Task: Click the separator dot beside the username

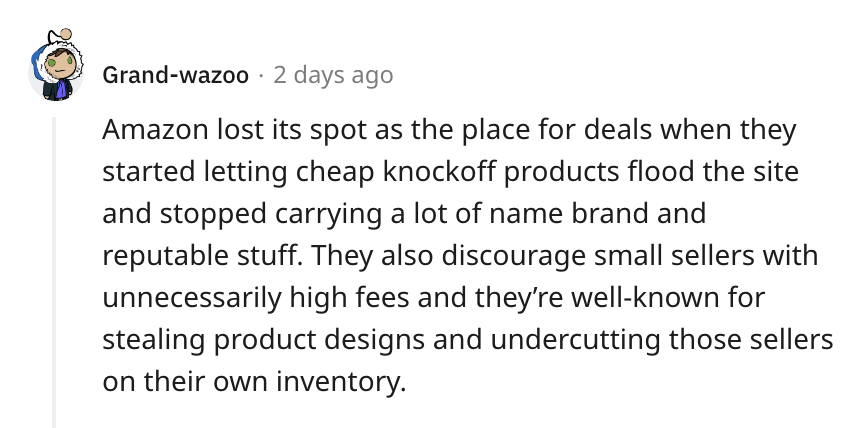Action: pyautogui.click(x=261, y=75)
